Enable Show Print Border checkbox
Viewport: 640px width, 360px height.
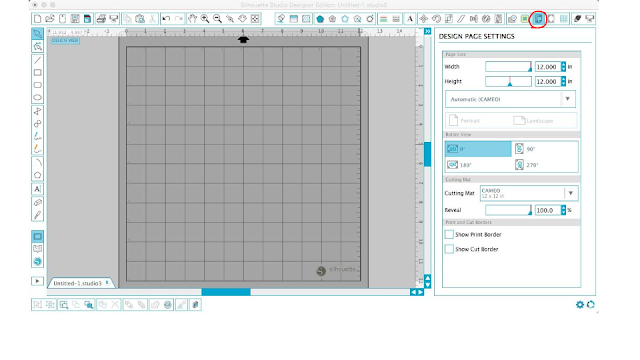tap(449, 235)
